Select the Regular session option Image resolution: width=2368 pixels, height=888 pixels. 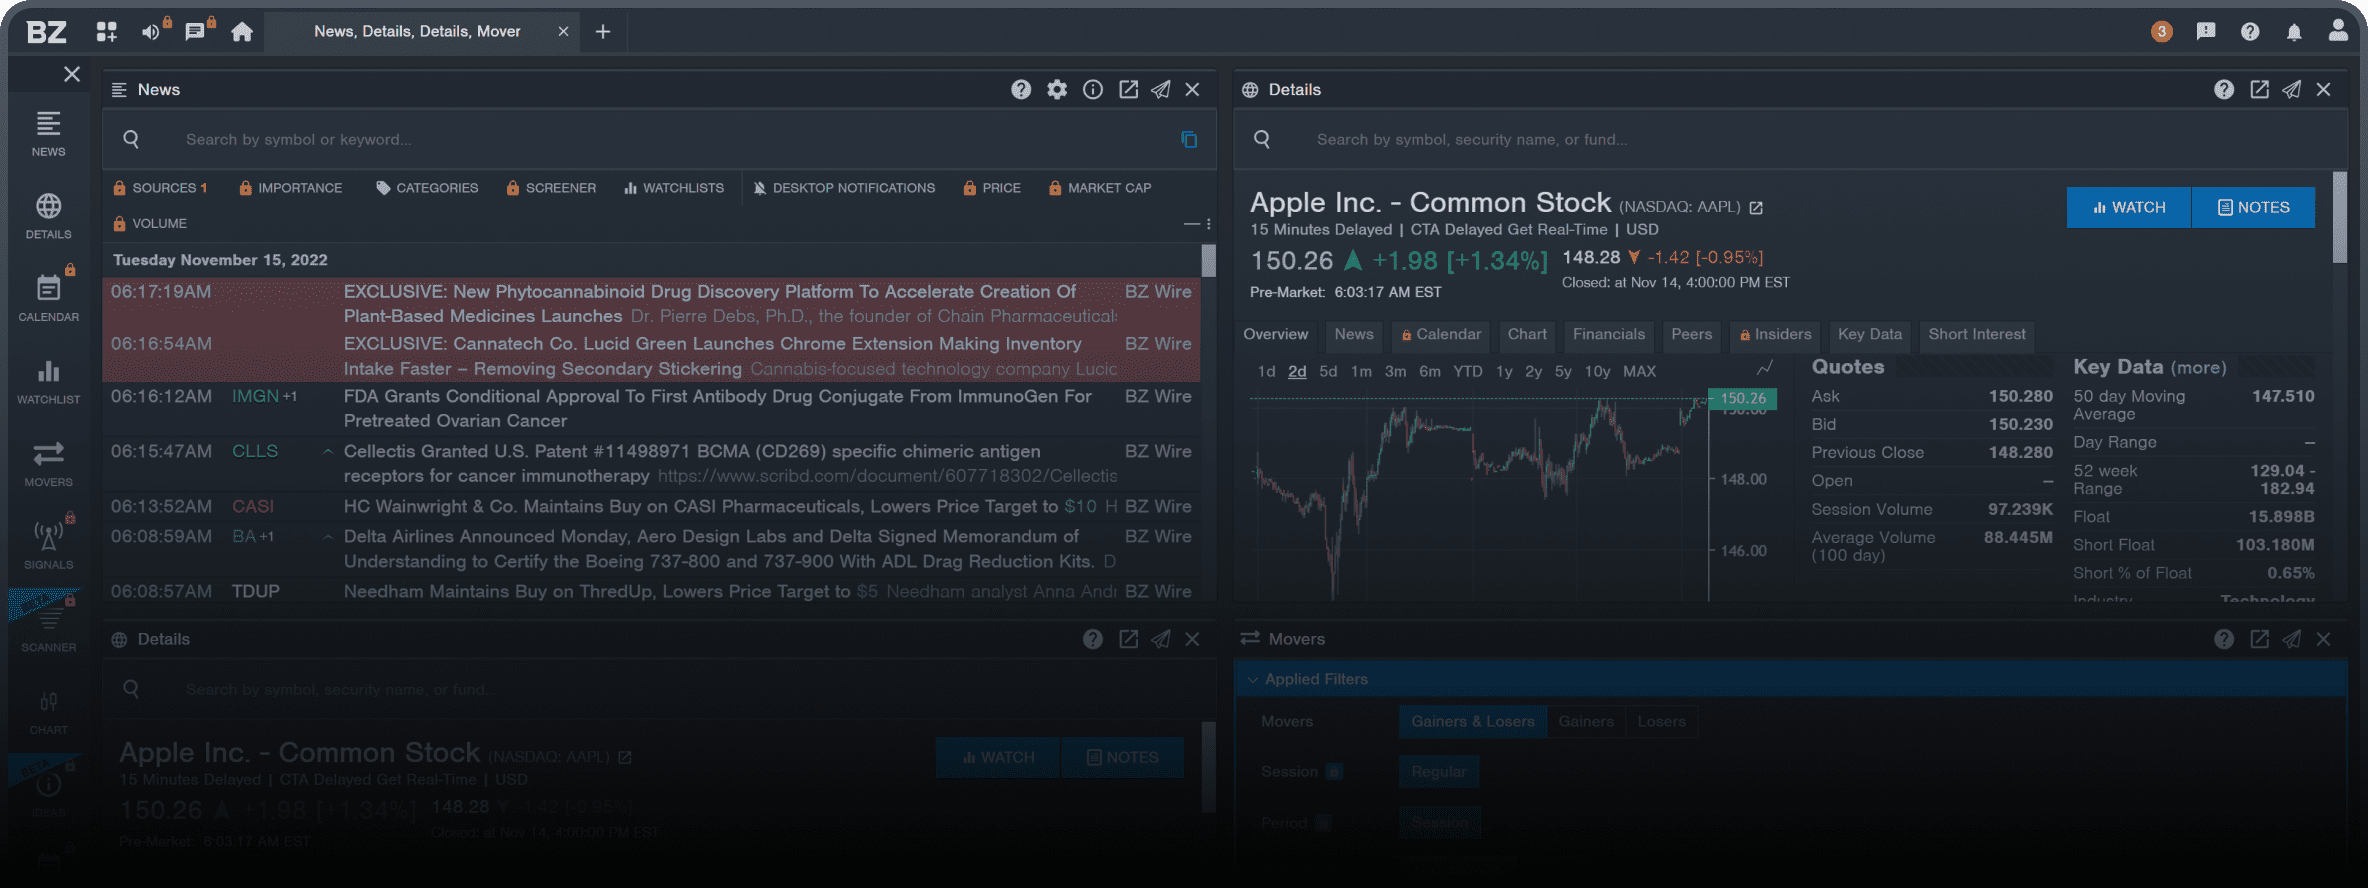pos(1439,772)
